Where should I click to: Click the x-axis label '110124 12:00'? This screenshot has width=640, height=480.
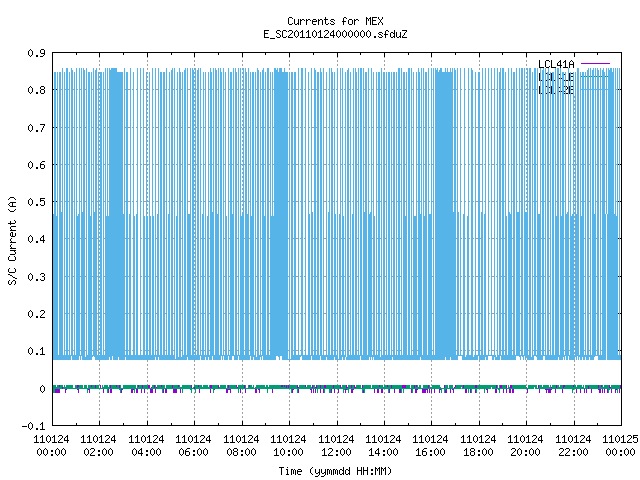[x=336, y=446]
